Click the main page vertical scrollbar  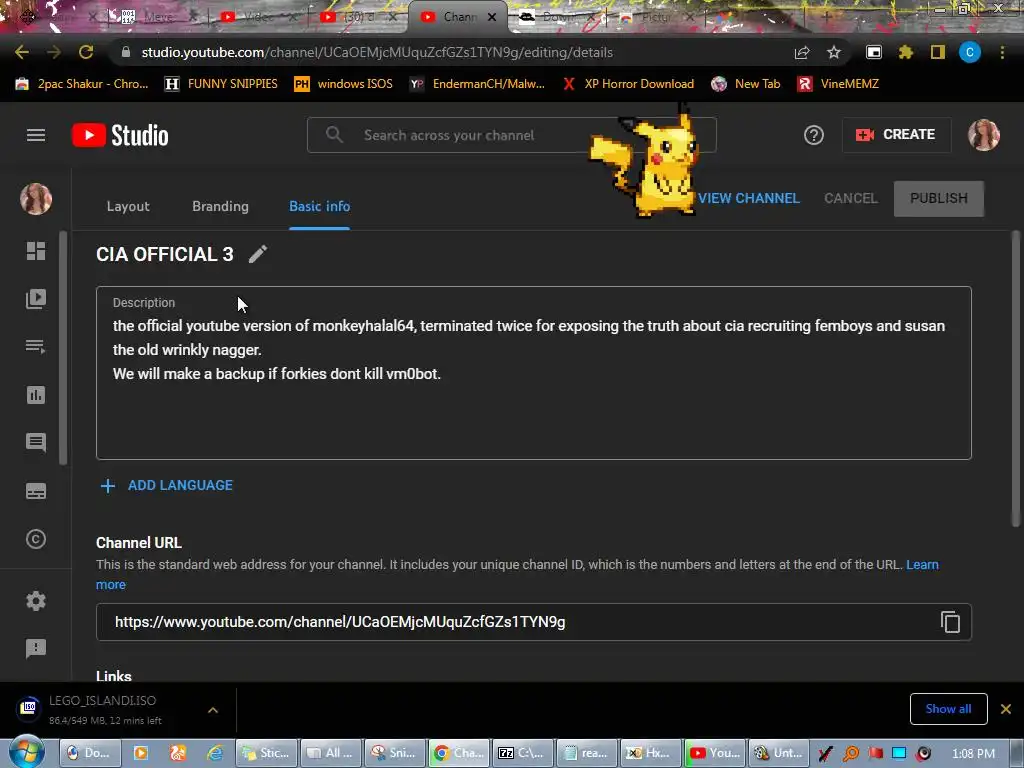(1016, 379)
